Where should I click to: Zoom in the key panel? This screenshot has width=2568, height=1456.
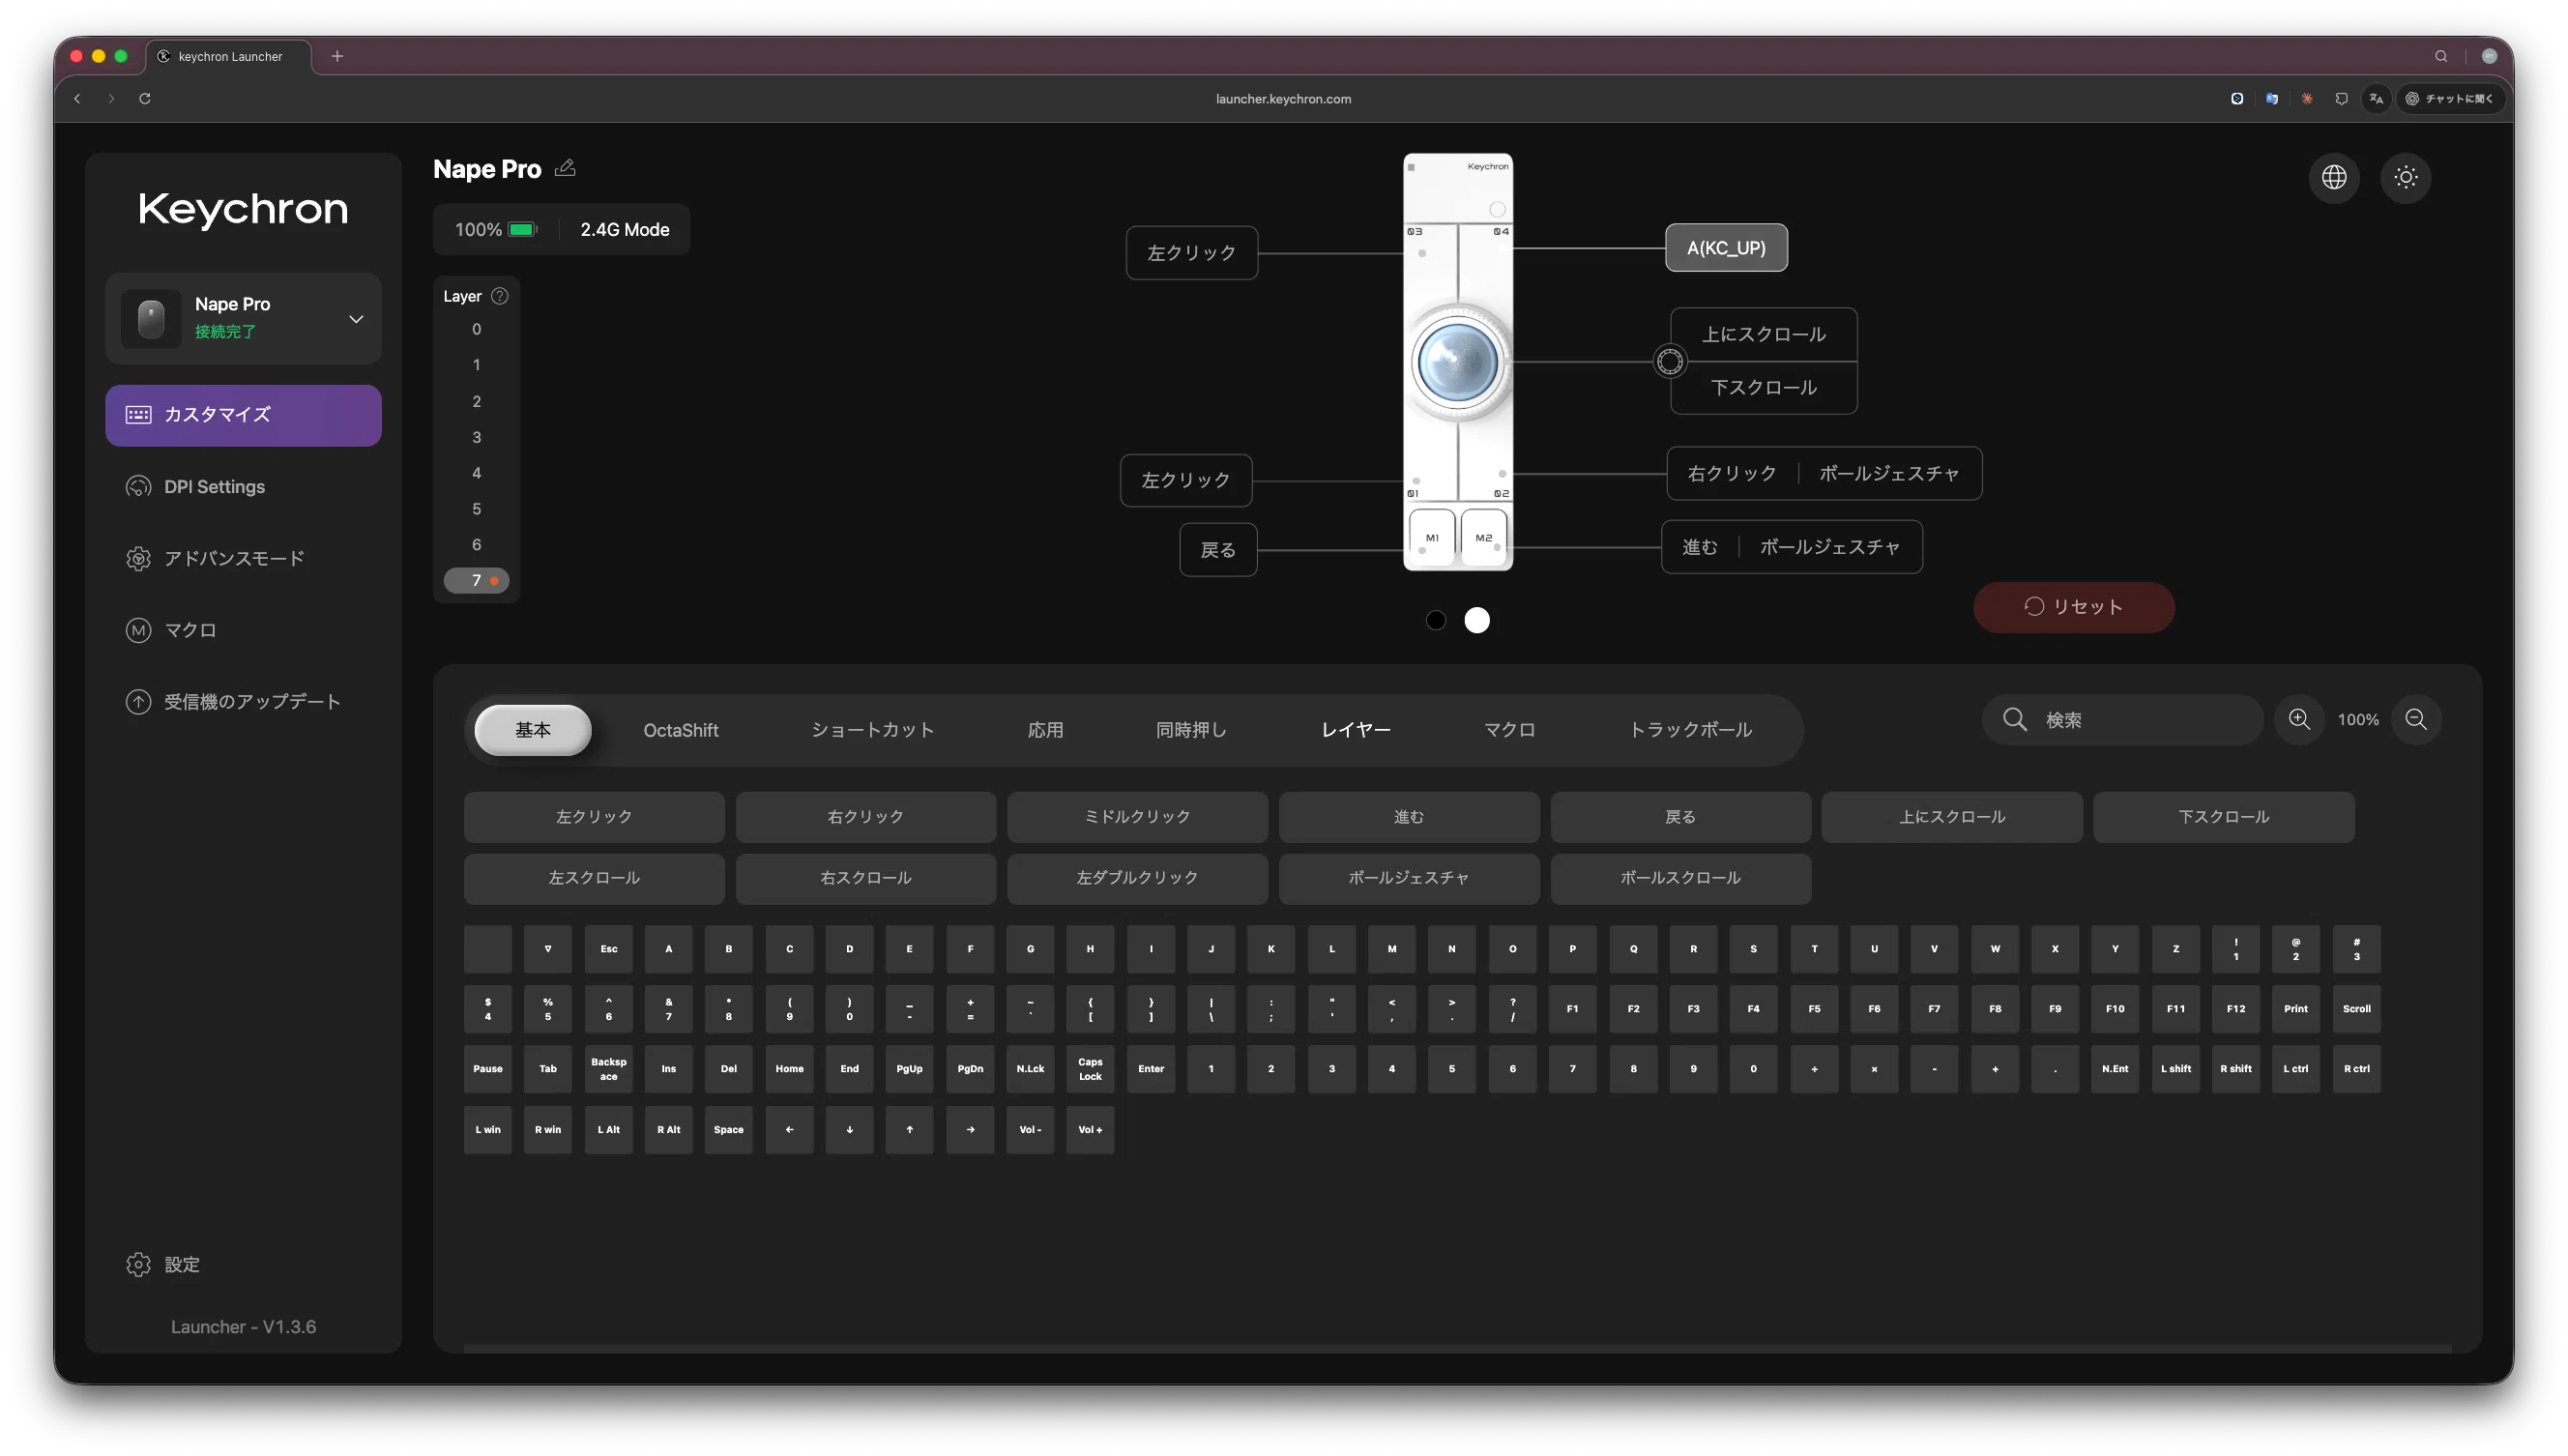pyautogui.click(x=2300, y=720)
